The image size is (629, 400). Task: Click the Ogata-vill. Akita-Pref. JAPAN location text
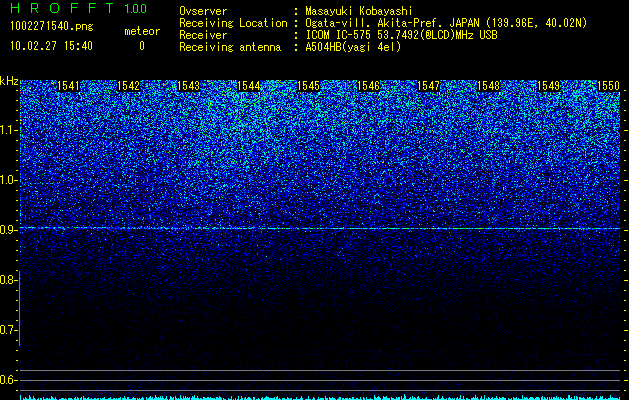point(446,23)
